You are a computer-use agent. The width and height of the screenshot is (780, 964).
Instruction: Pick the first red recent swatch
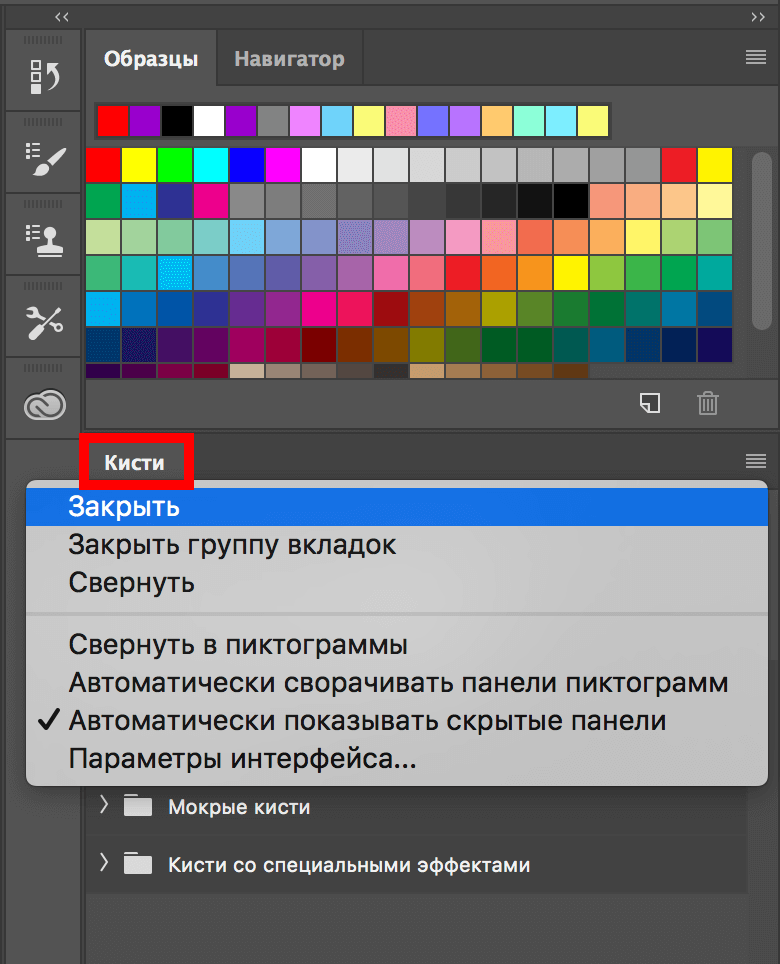(x=113, y=120)
